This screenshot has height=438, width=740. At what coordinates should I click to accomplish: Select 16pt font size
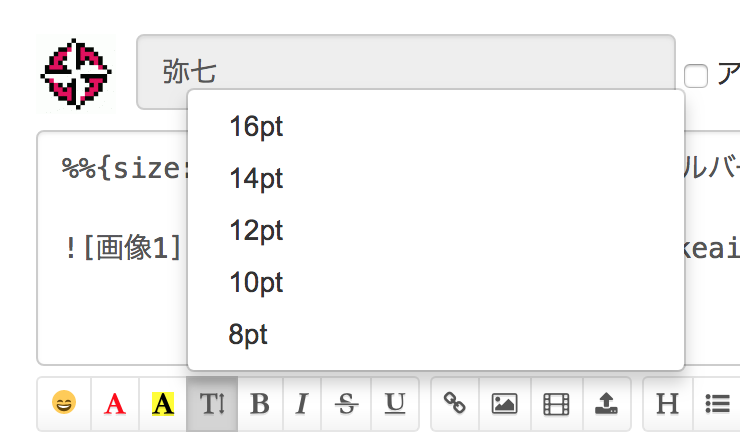[256, 127]
